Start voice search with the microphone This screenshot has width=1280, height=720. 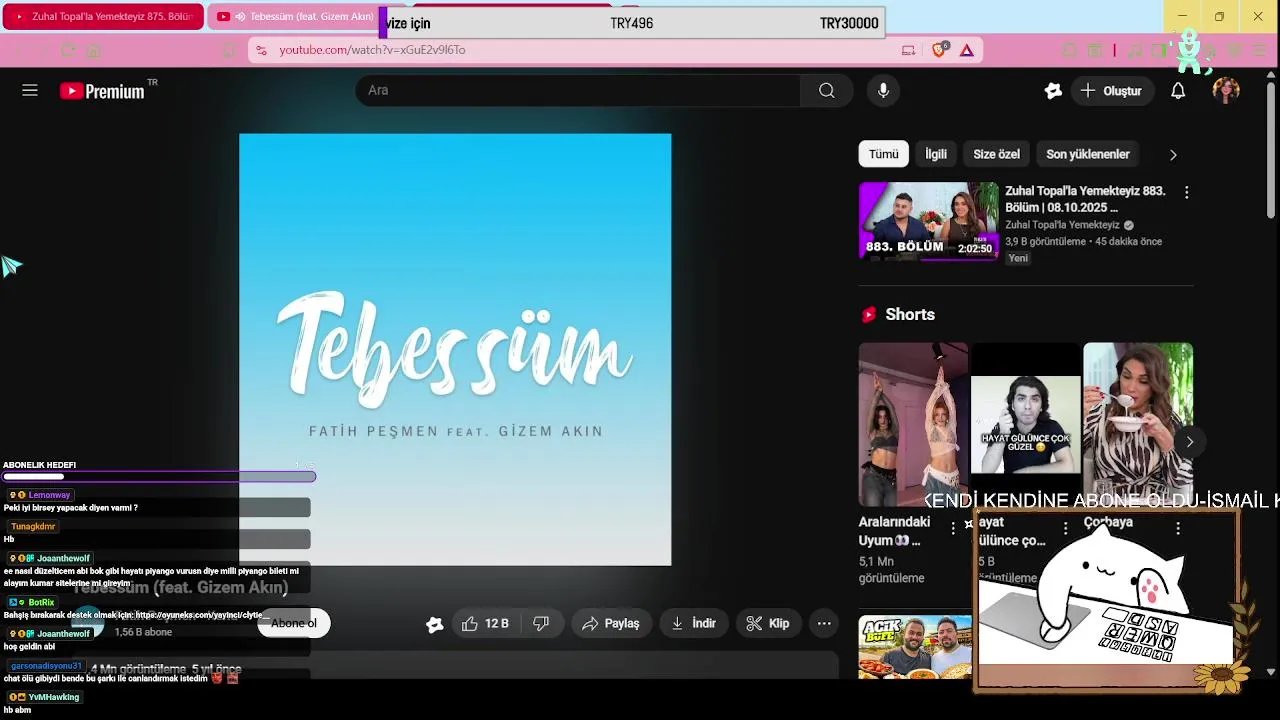pos(883,90)
